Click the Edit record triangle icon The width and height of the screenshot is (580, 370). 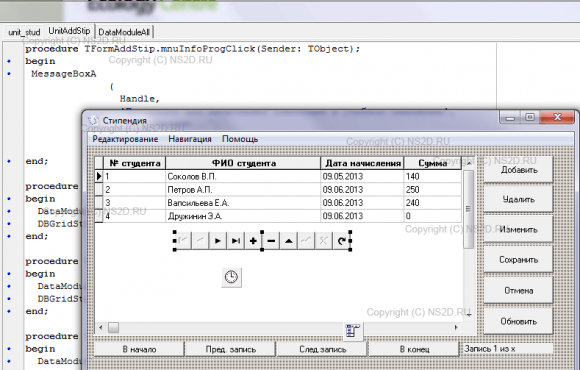(289, 241)
